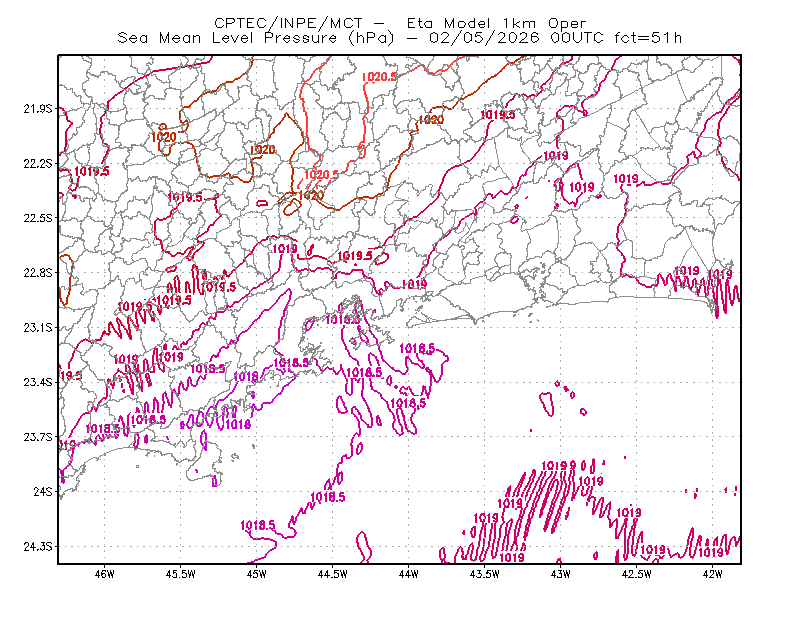Select the 44W longitude axis label
This screenshot has height=618, width=800.
point(409,574)
